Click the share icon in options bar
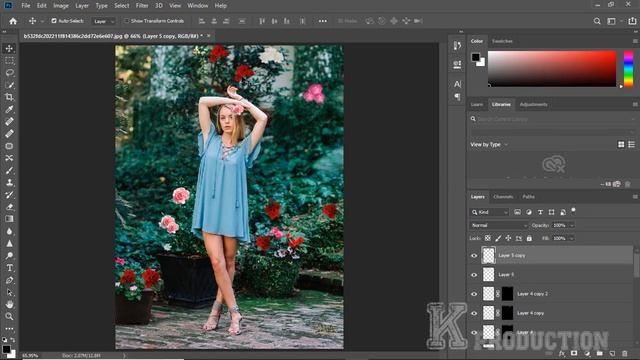 pos(632,21)
